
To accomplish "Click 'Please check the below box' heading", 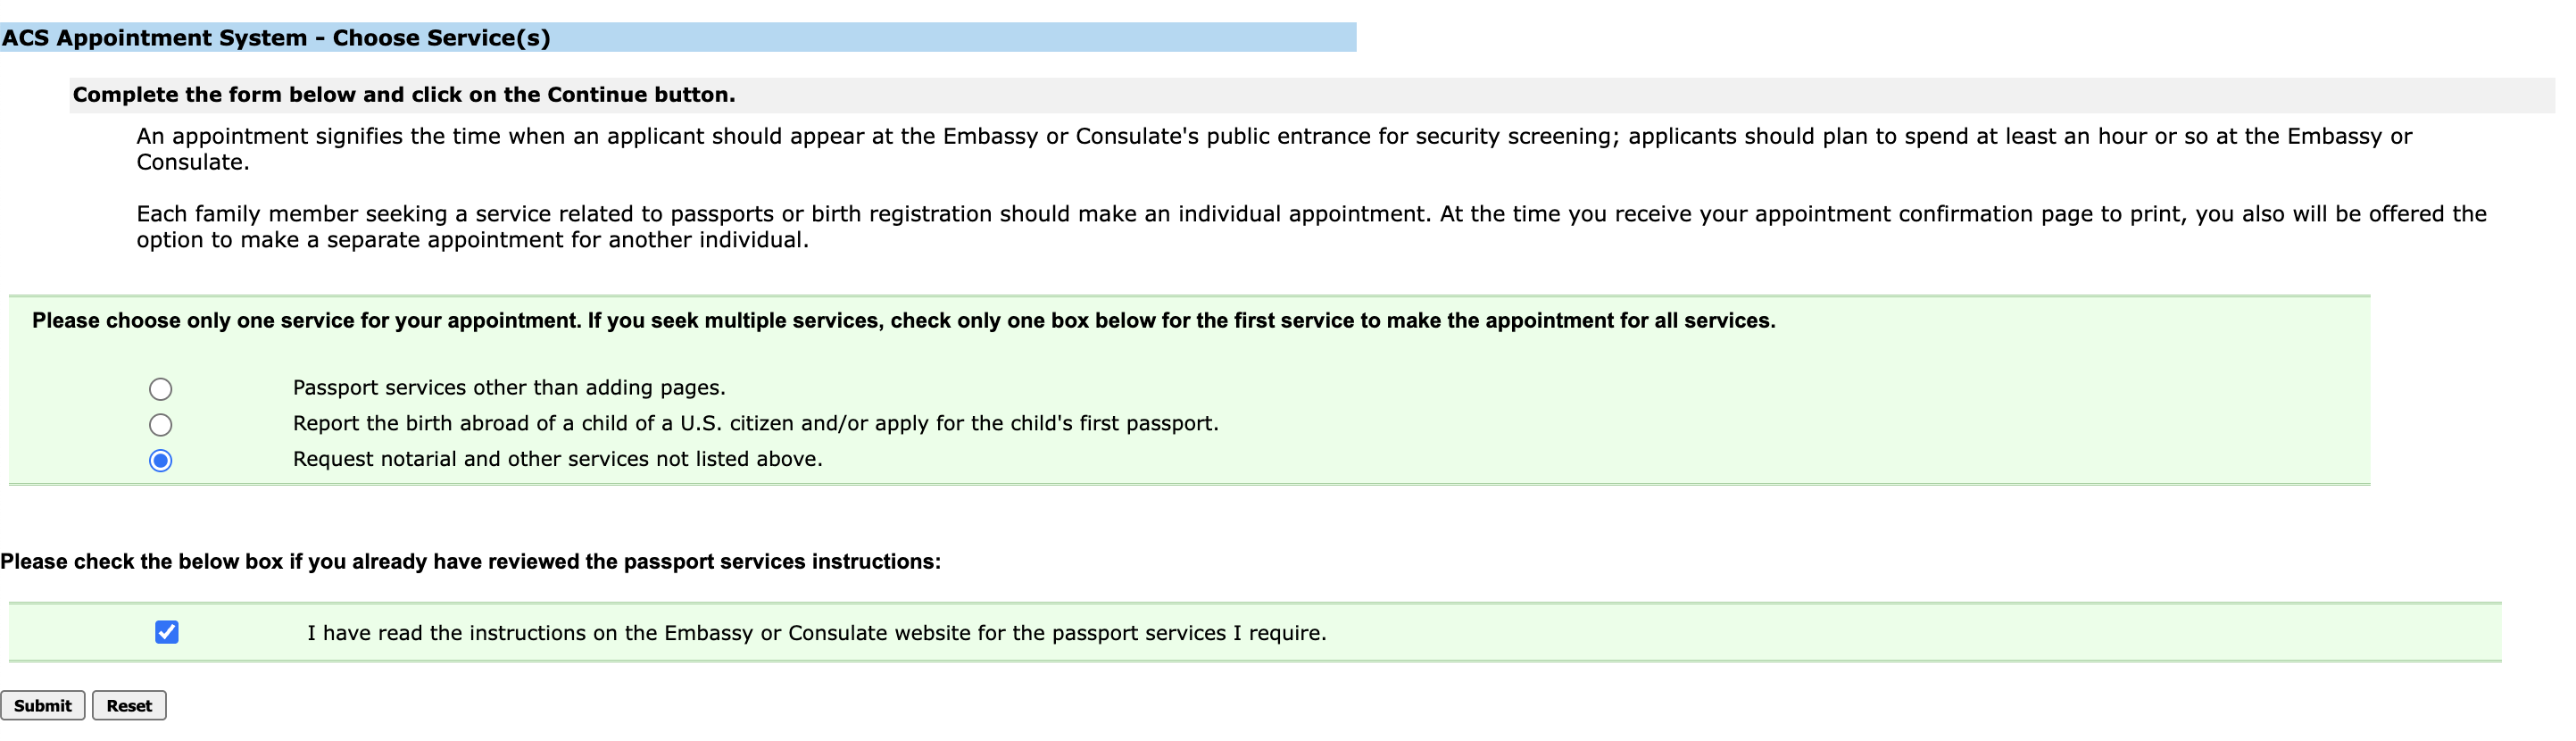I will 470,562.
